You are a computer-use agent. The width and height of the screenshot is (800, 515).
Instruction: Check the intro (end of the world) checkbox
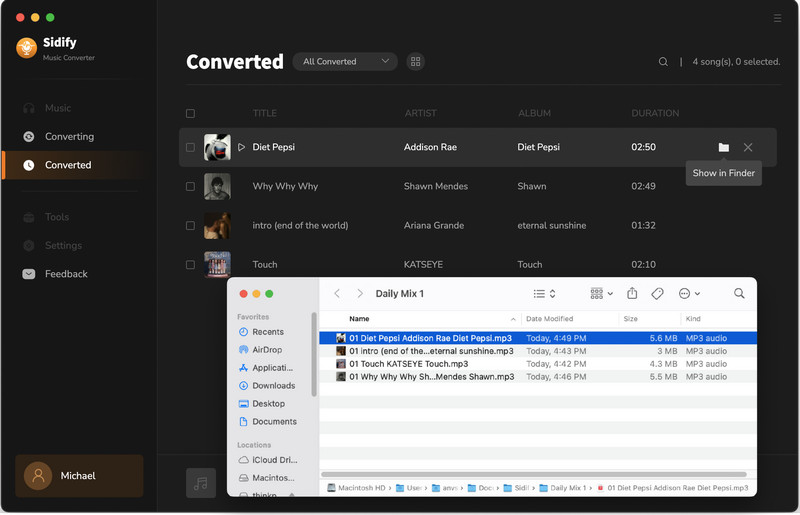[190, 226]
